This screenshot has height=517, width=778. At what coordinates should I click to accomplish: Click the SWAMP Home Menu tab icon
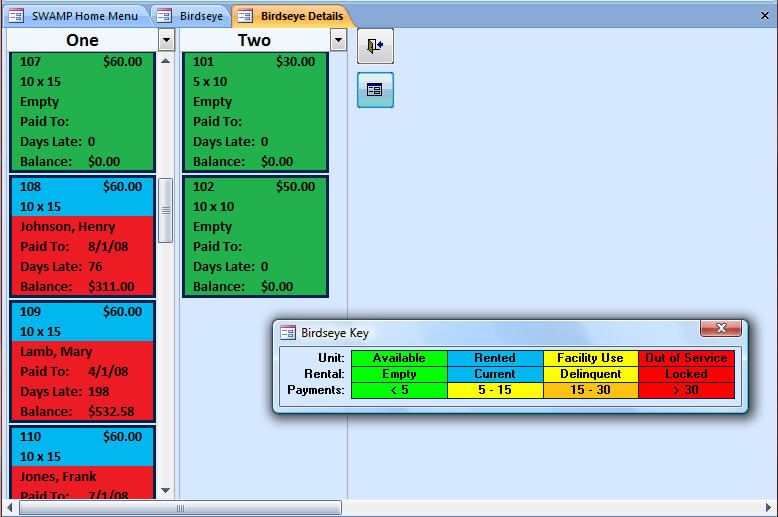(x=16, y=16)
